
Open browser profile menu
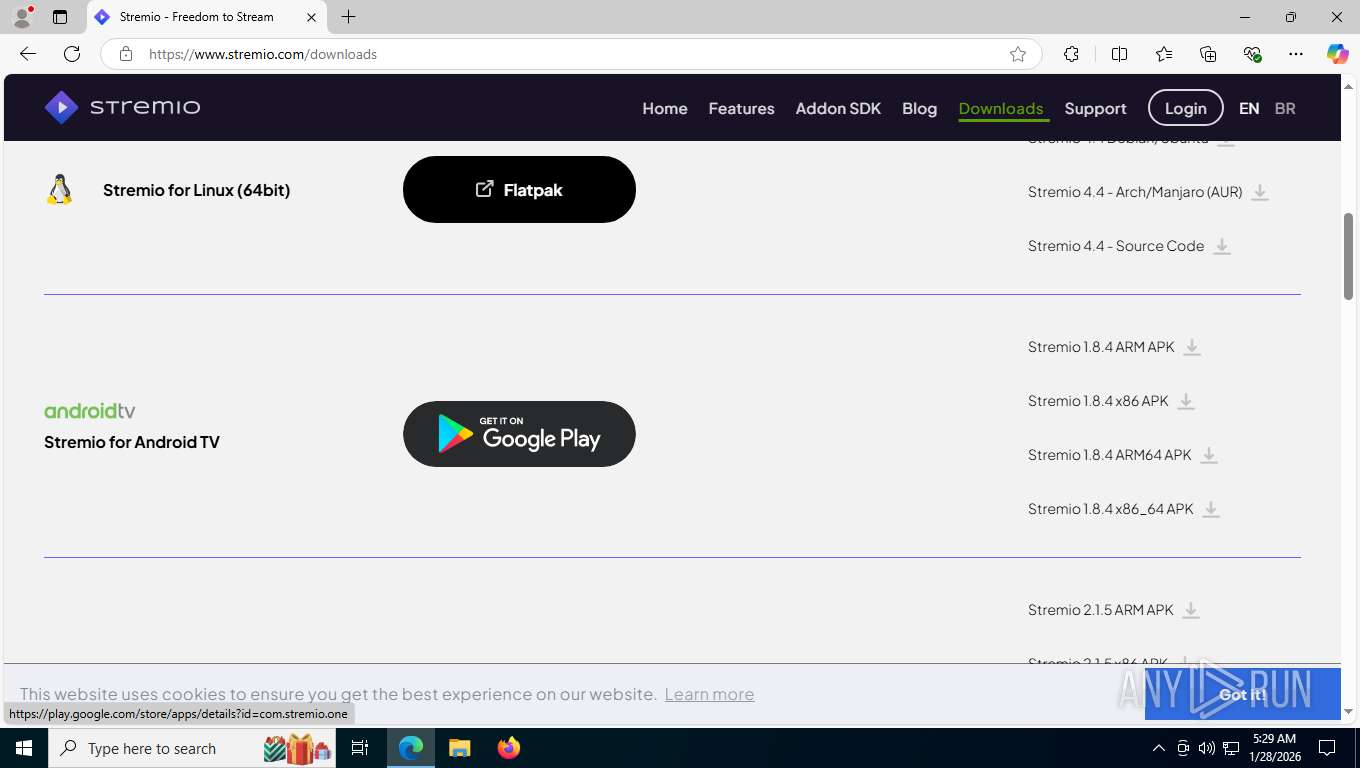click(x=22, y=17)
